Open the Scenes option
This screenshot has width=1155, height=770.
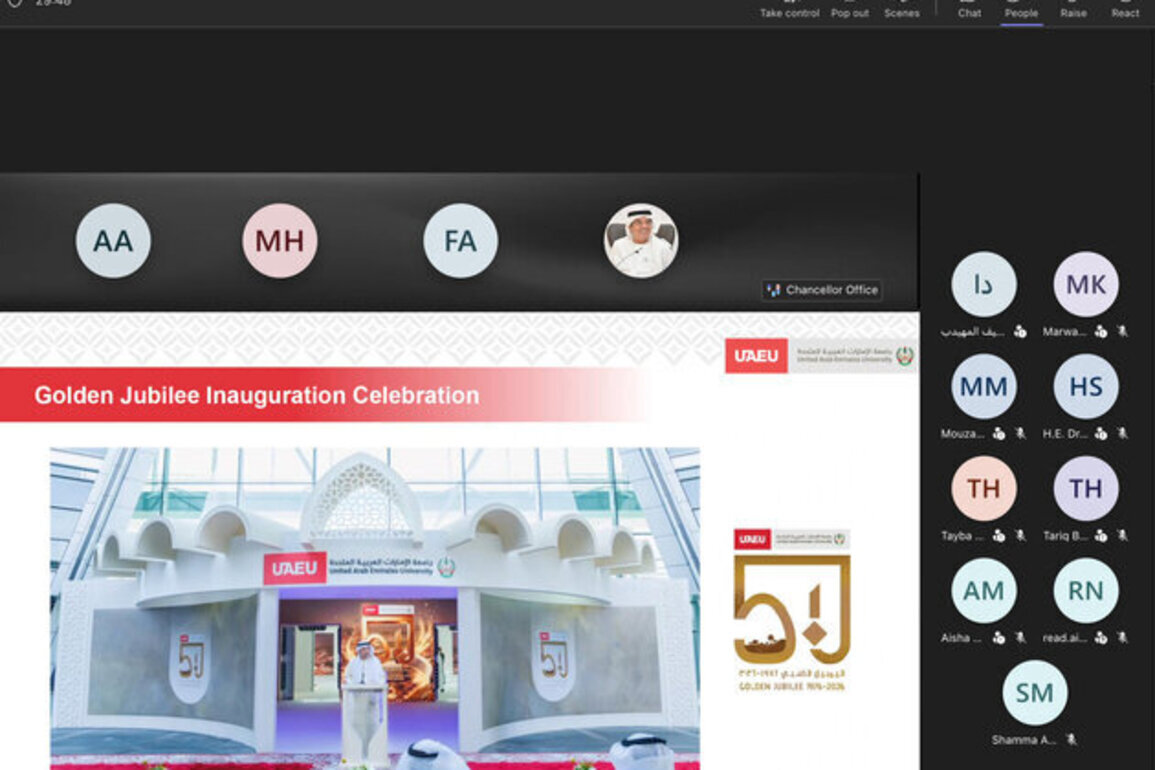[902, 11]
